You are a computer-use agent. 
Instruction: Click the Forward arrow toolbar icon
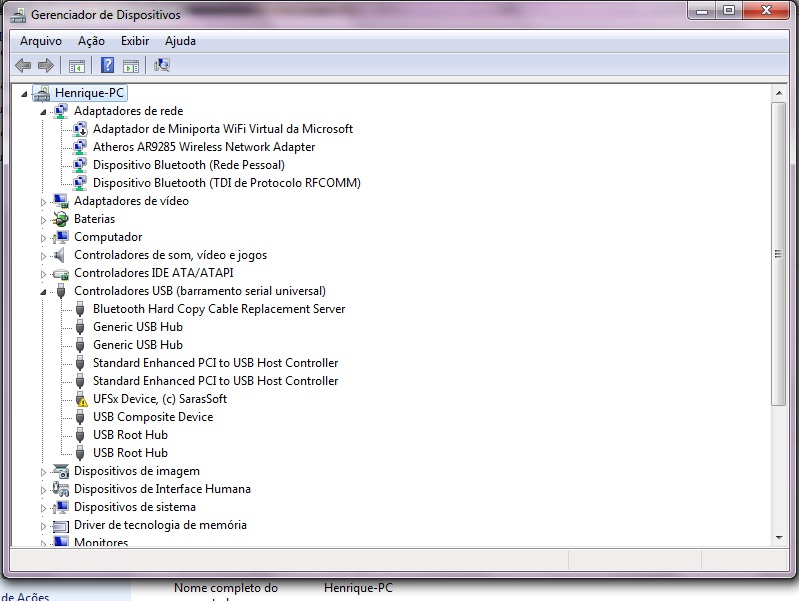coord(45,65)
